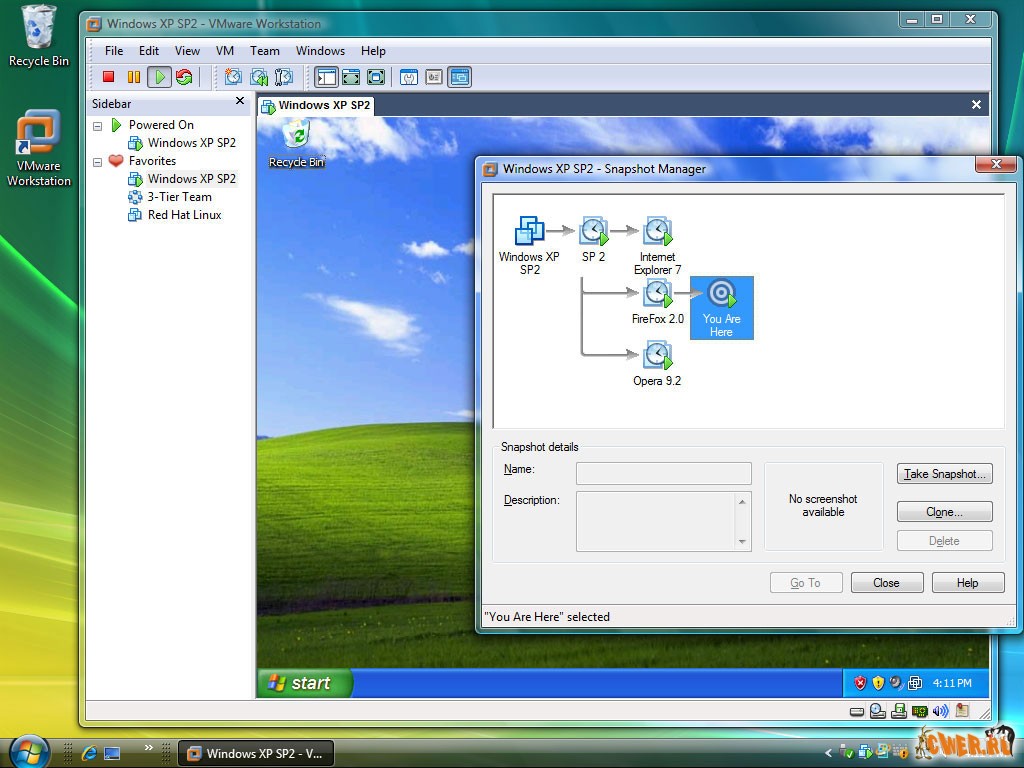Click the Take Snapshot... button
The width and height of the screenshot is (1024, 768).
(945, 474)
